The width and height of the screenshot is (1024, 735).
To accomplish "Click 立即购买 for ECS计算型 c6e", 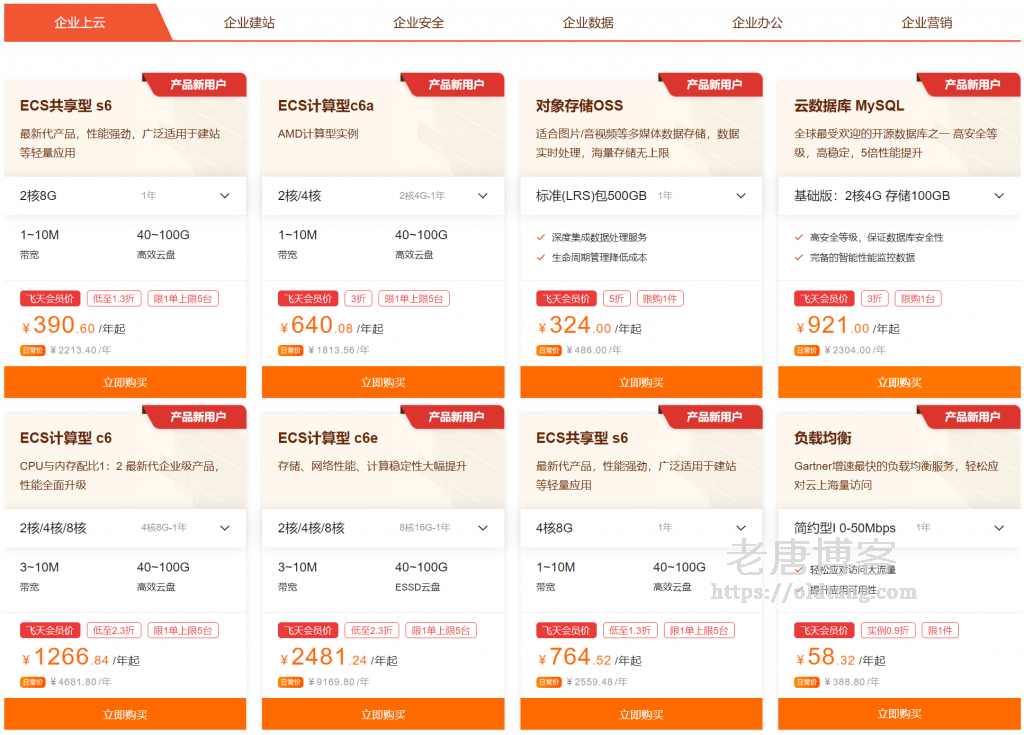I will click(383, 714).
